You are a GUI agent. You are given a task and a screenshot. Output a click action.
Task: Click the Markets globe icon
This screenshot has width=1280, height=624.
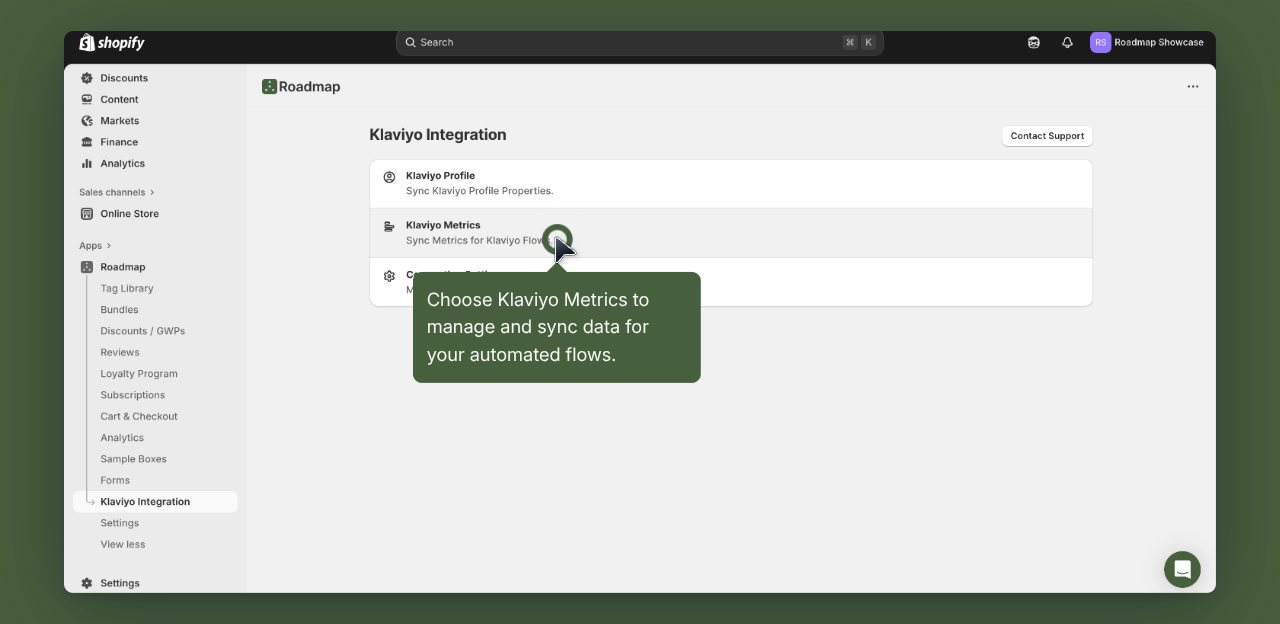point(87,120)
